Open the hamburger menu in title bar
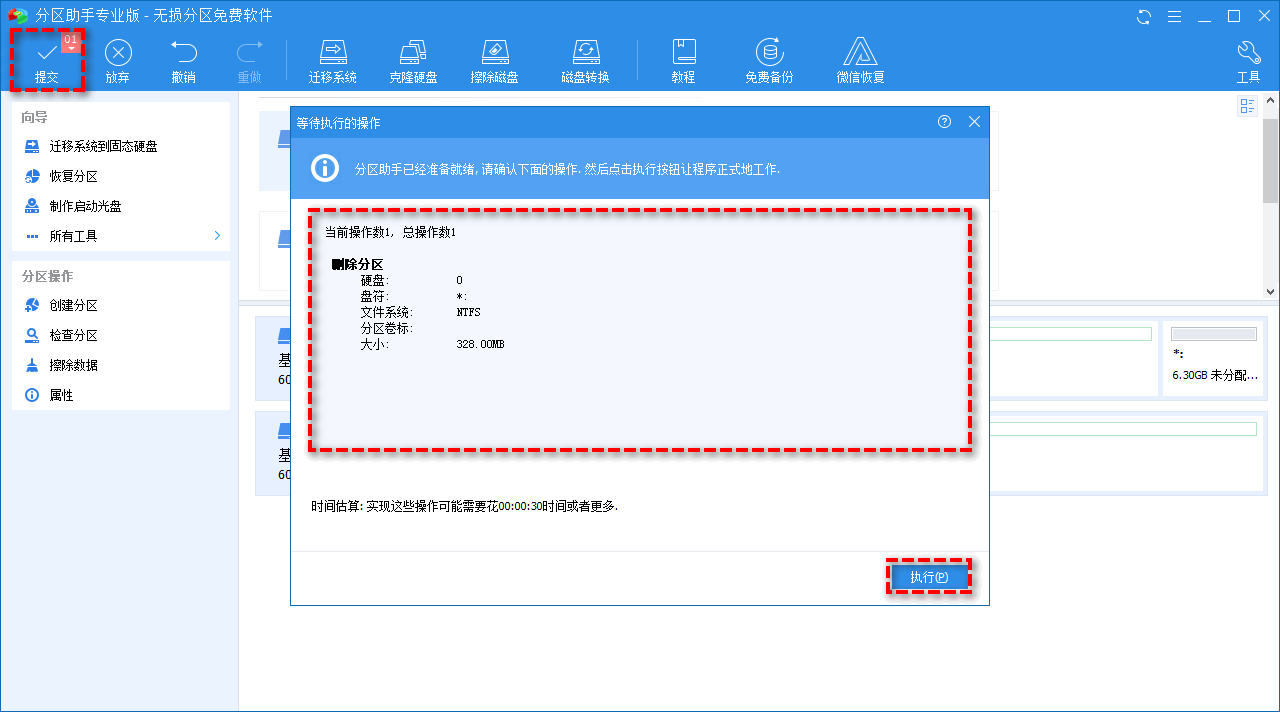This screenshot has height=712, width=1280. pyautogui.click(x=1175, y=17)
